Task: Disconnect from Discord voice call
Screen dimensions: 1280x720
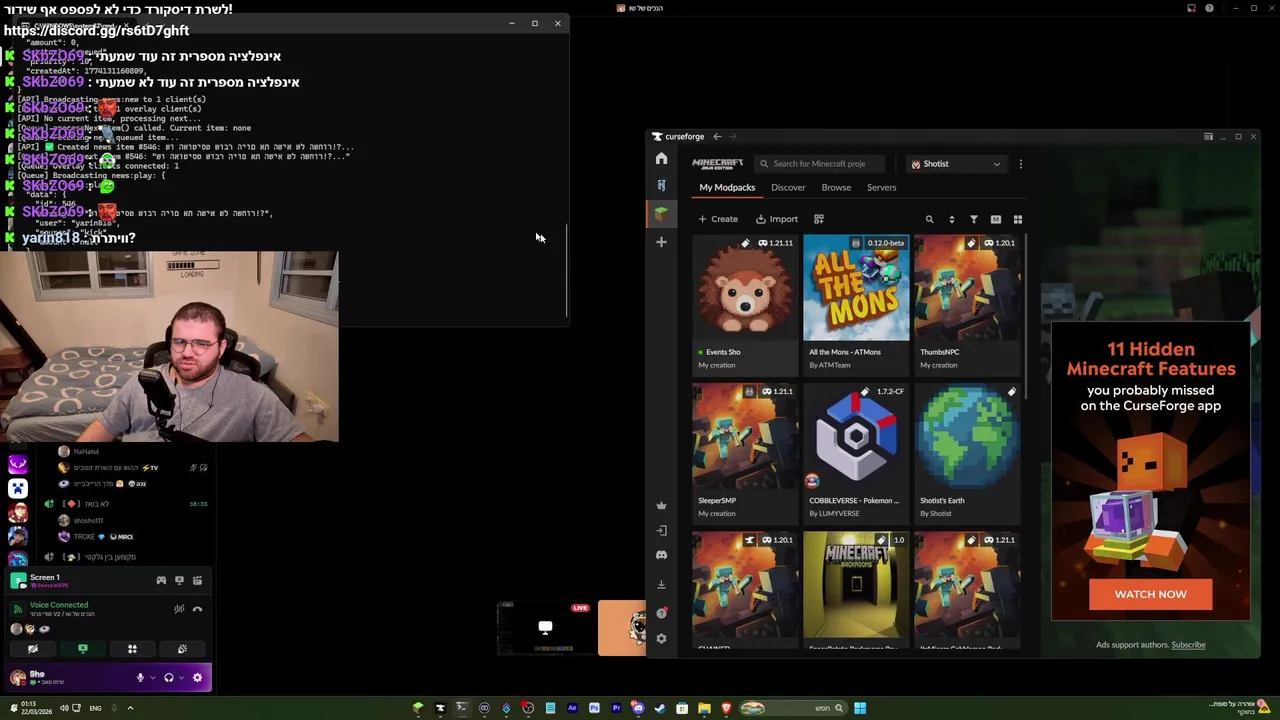Action: click(x=197, y=609)
